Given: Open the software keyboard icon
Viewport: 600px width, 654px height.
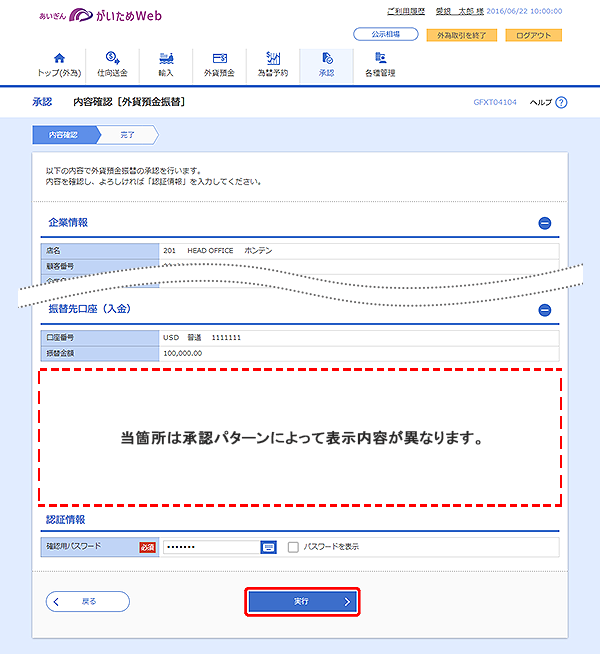Looking at the screenshot, I should coord(269,547).
